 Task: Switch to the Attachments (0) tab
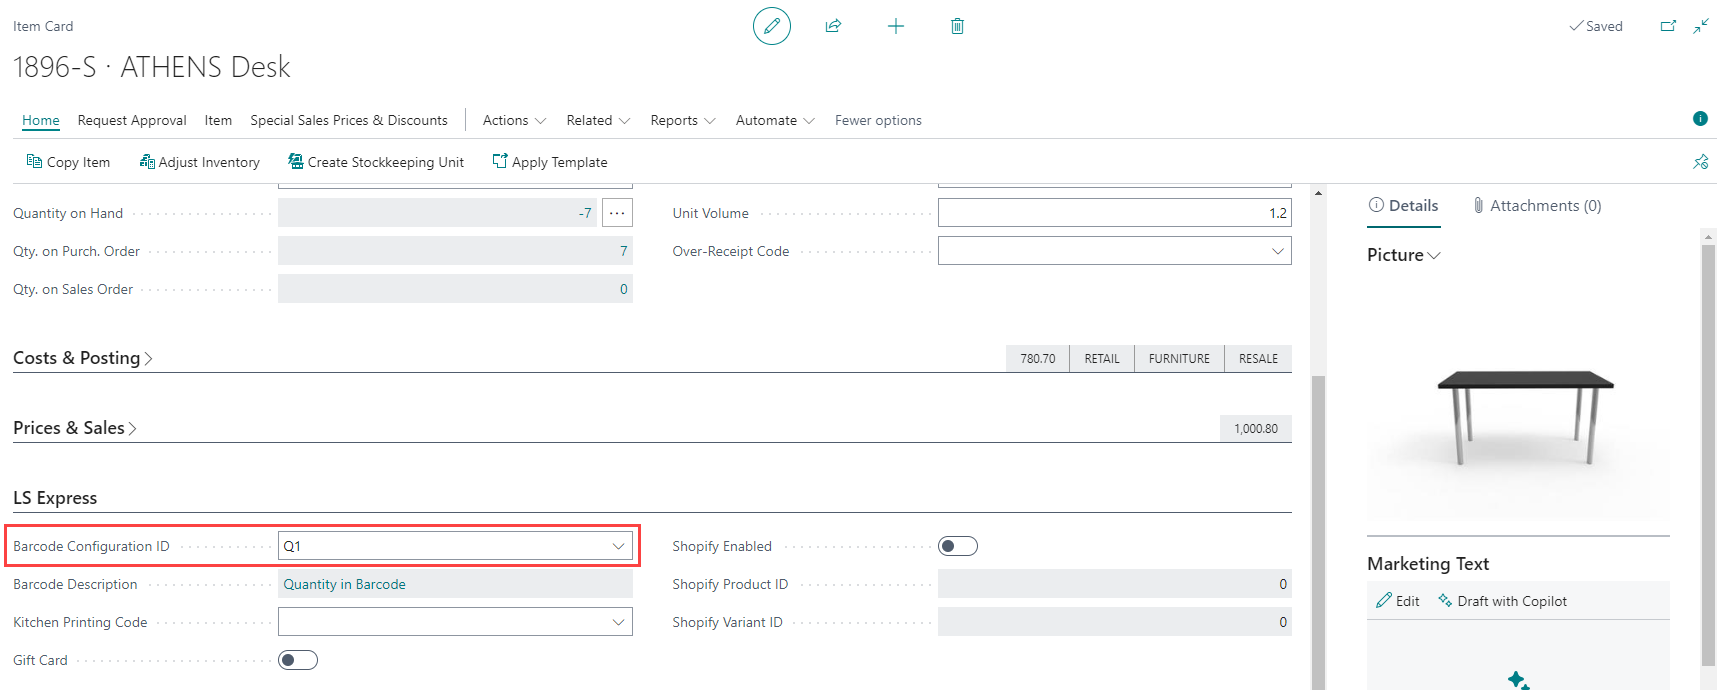(x=1536, y=206)
